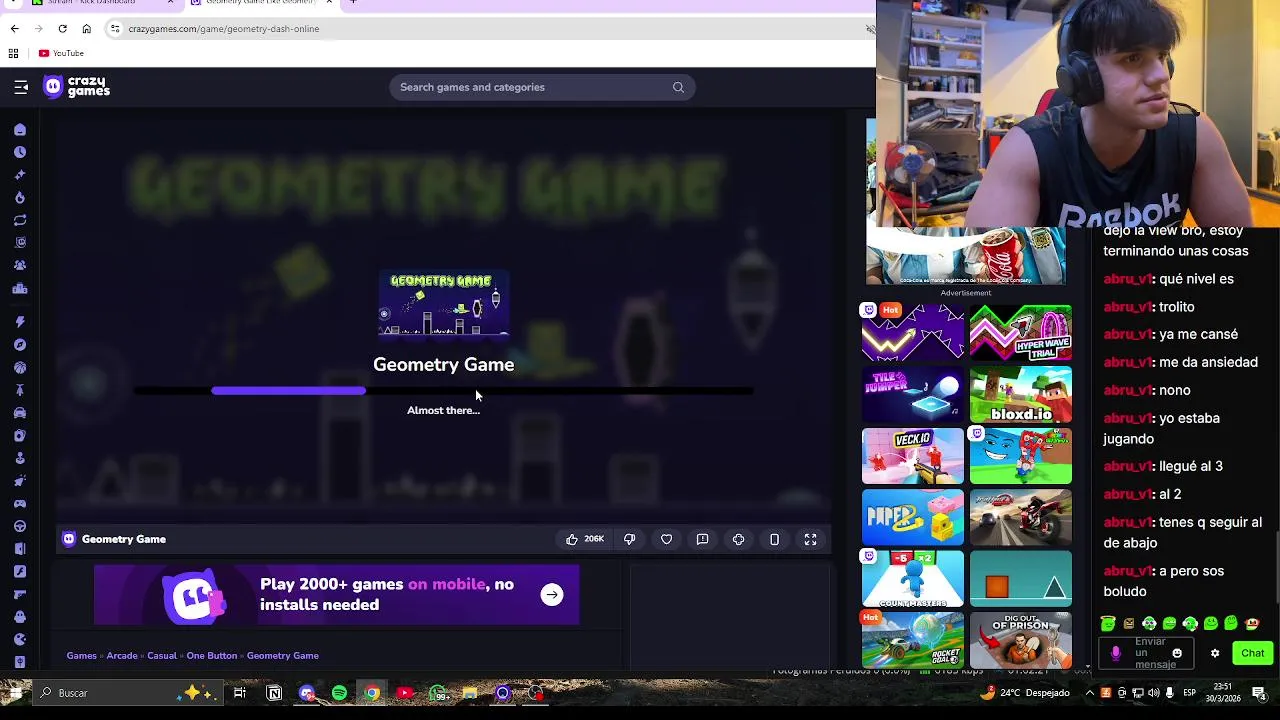Image resolution: width=1280 pixels, height=720 pixels.
Task: Open the emoji picker in chat input
Action: click(1177, 653)
